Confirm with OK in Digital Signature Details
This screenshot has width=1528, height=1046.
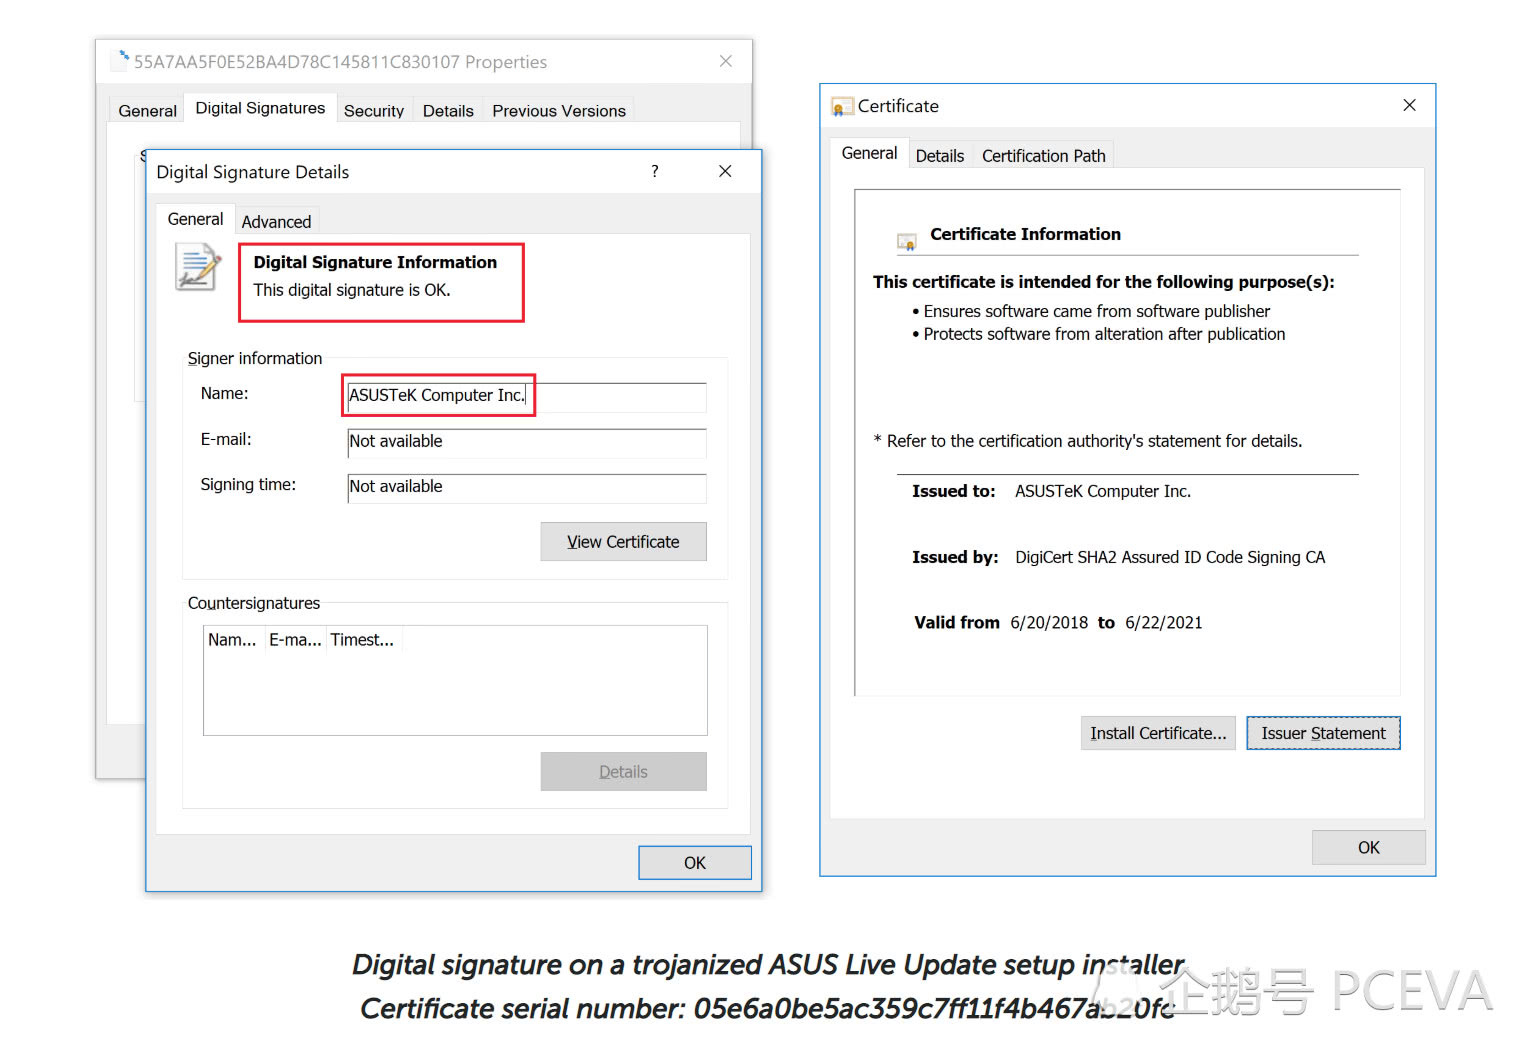[695, 863]
